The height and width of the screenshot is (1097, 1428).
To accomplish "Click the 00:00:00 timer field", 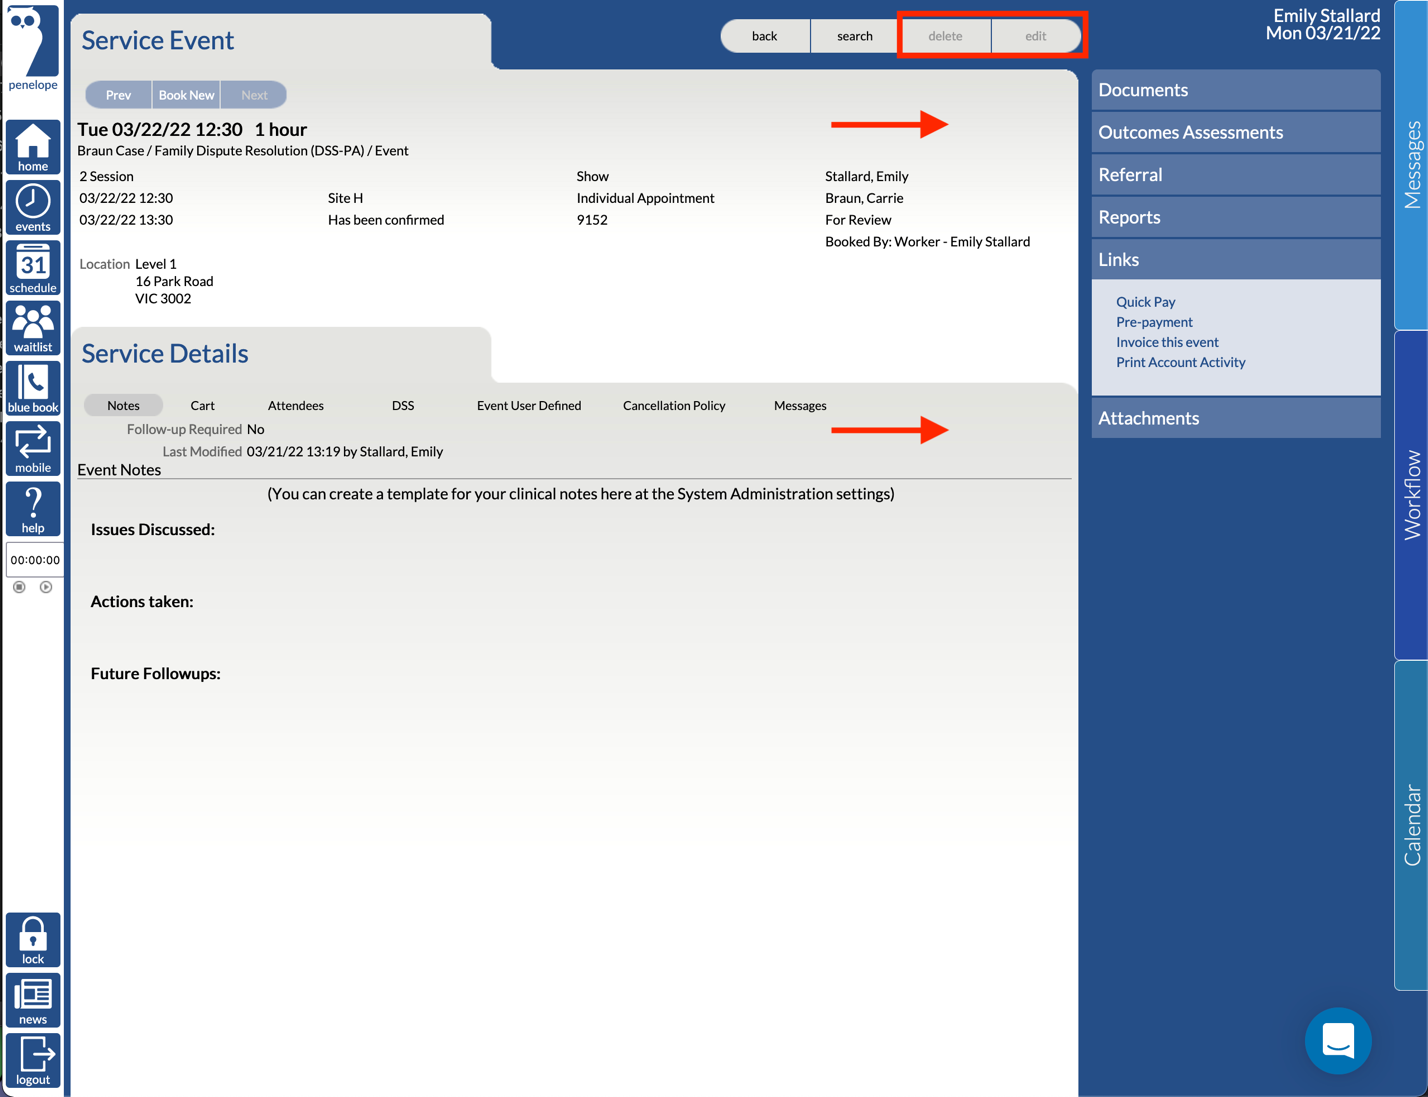I will click(35, 560).
